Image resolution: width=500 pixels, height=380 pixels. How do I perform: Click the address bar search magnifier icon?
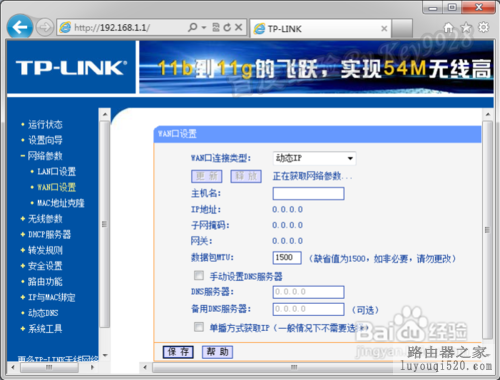pos(192,27)
